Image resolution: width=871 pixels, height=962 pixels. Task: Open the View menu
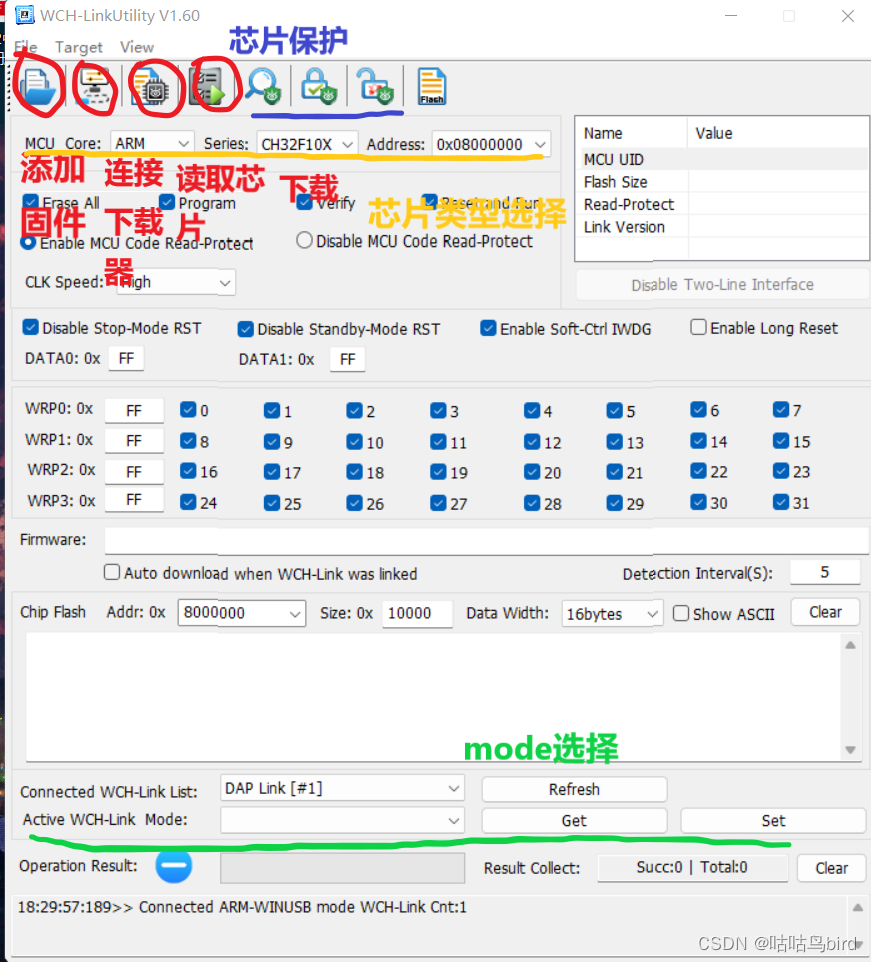coord(137,47)
